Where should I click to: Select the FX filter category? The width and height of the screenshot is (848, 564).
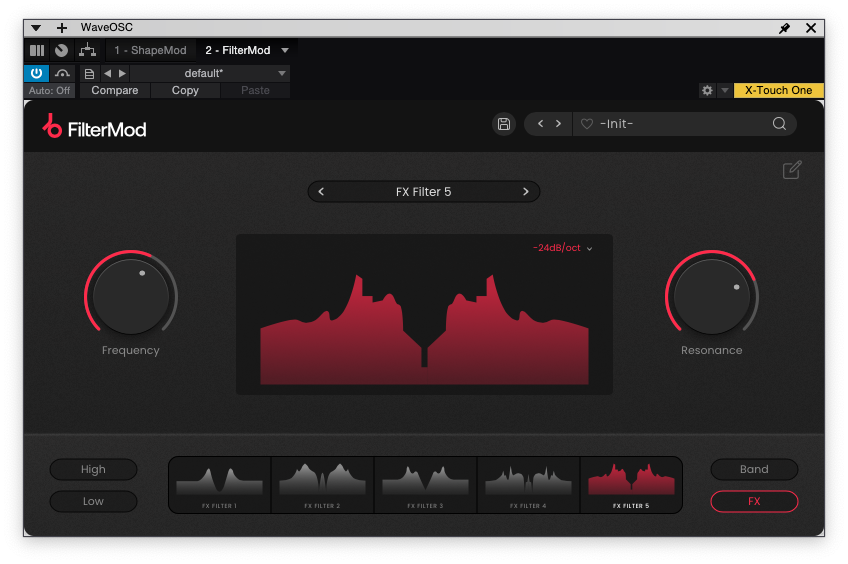(x=754, y=501)
